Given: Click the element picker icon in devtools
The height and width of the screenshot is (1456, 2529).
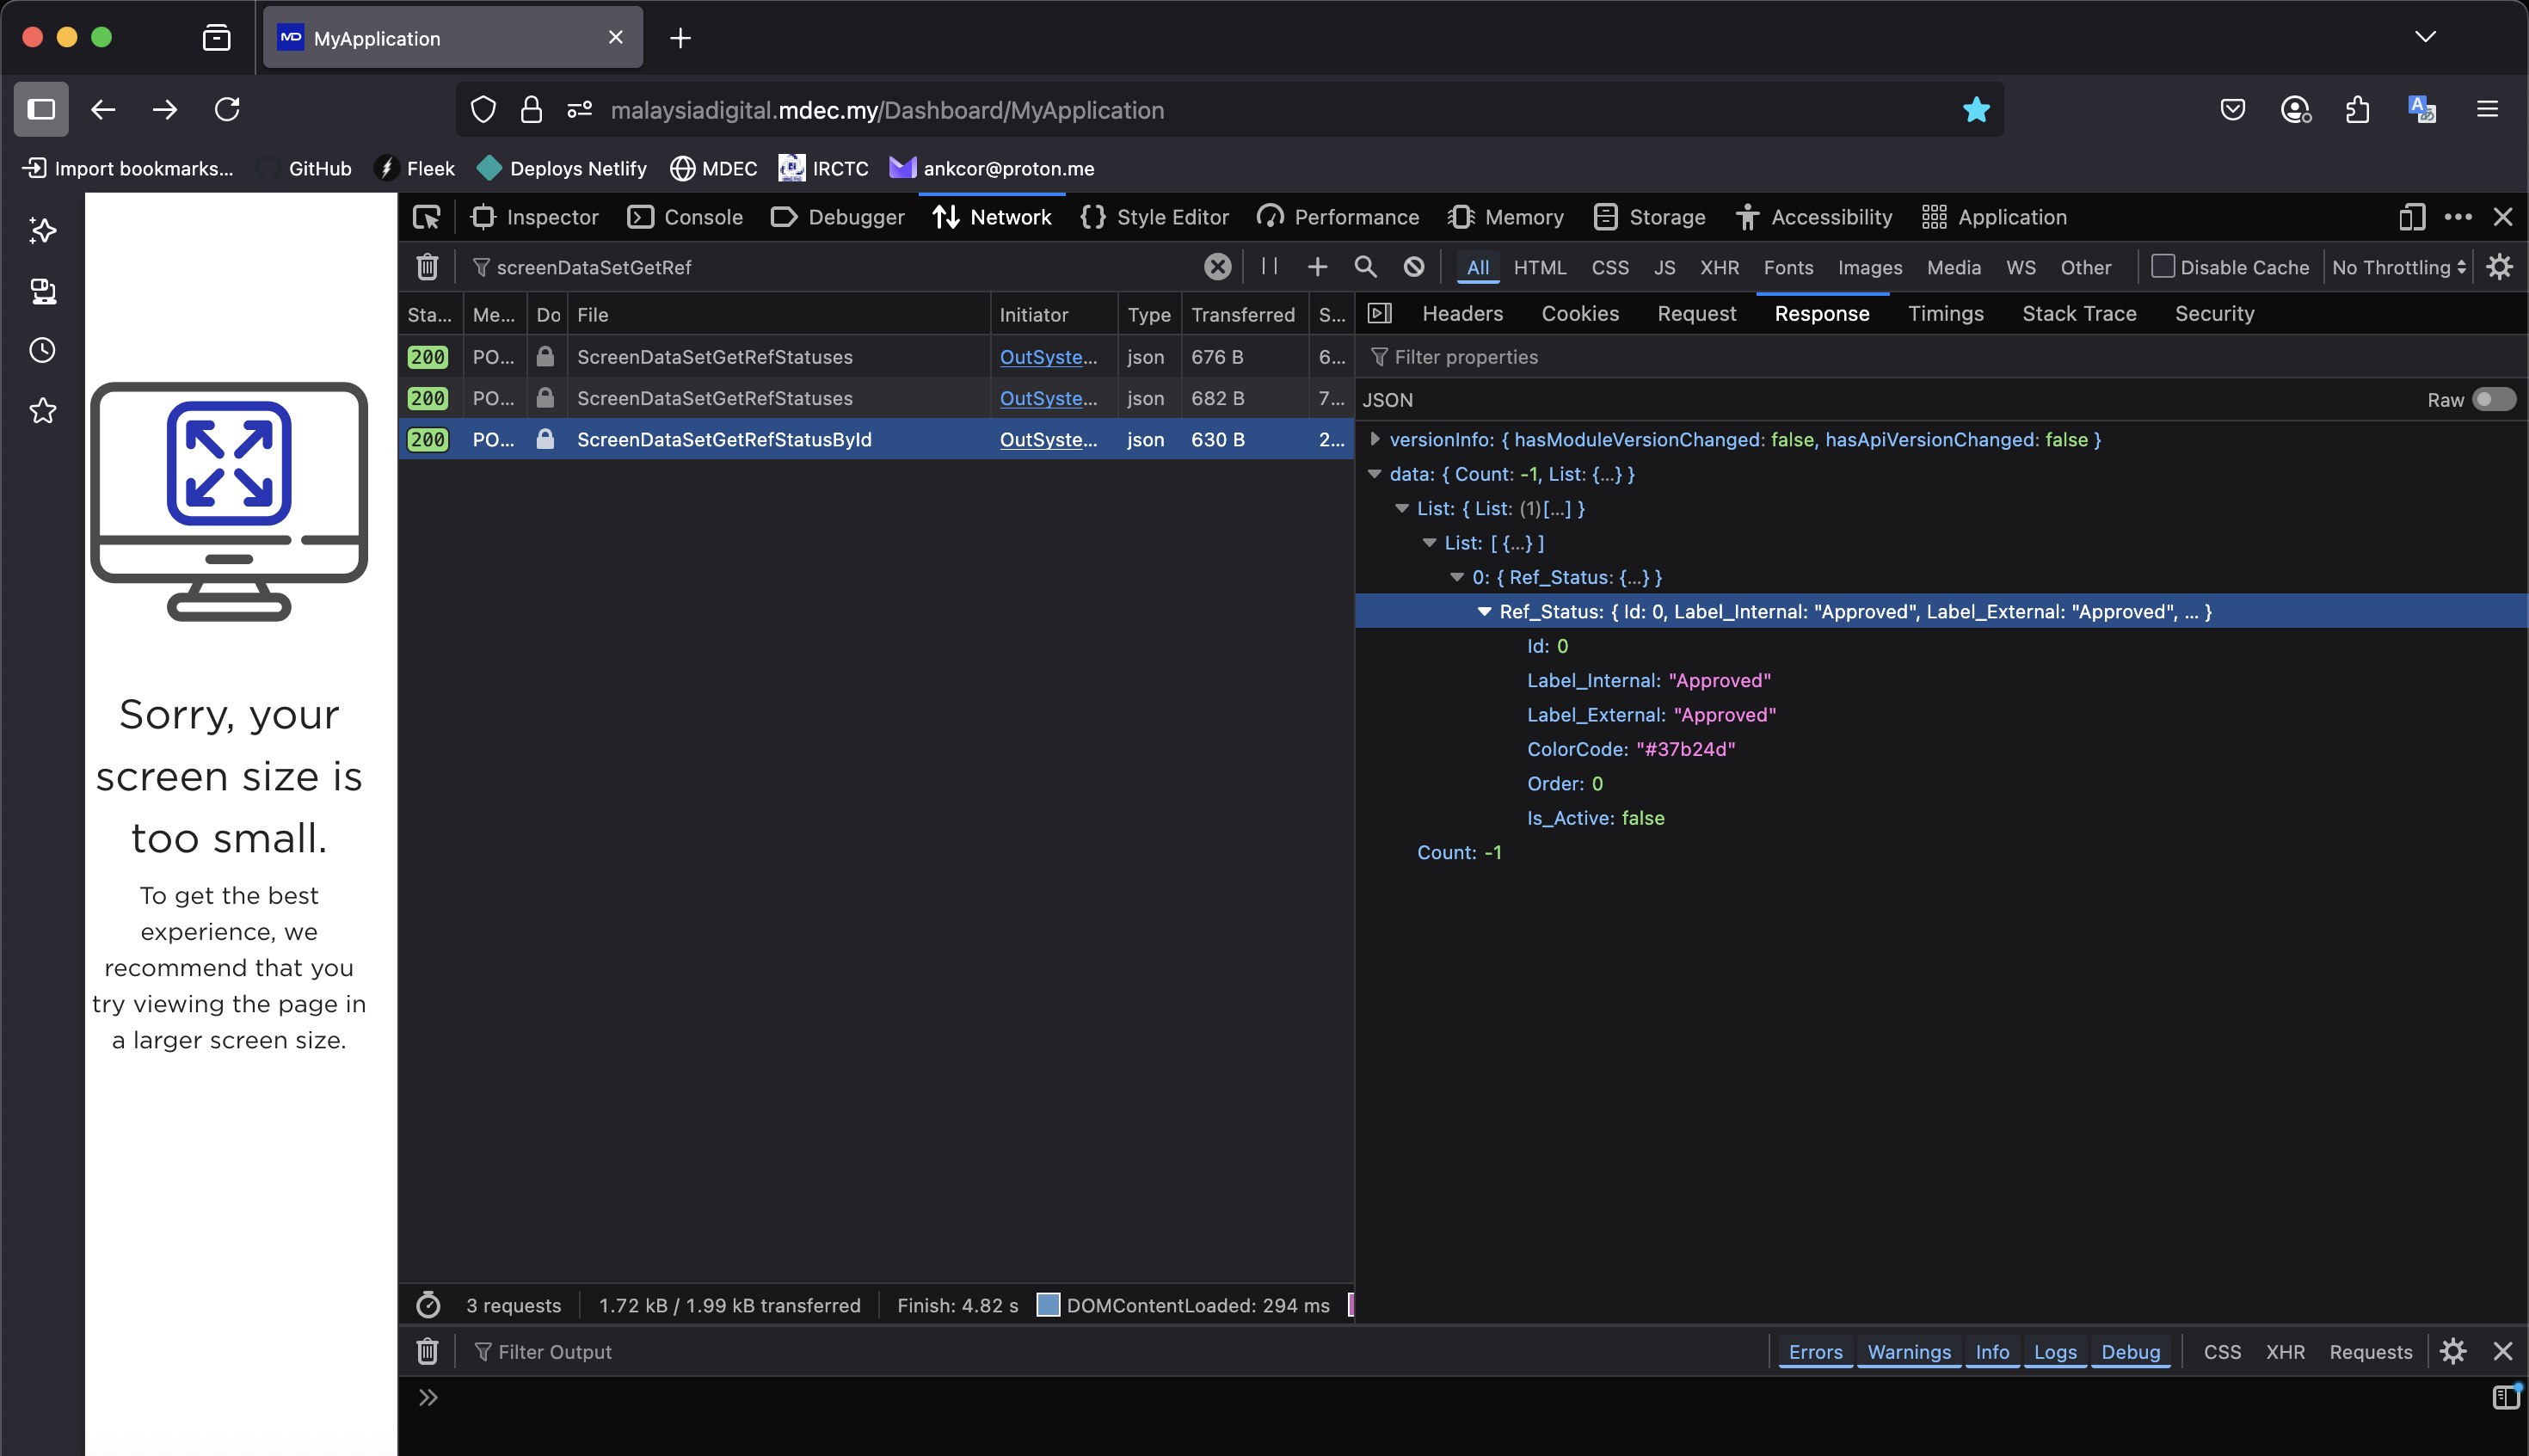Looking at the screenshot, I should [x=427, y=217].
